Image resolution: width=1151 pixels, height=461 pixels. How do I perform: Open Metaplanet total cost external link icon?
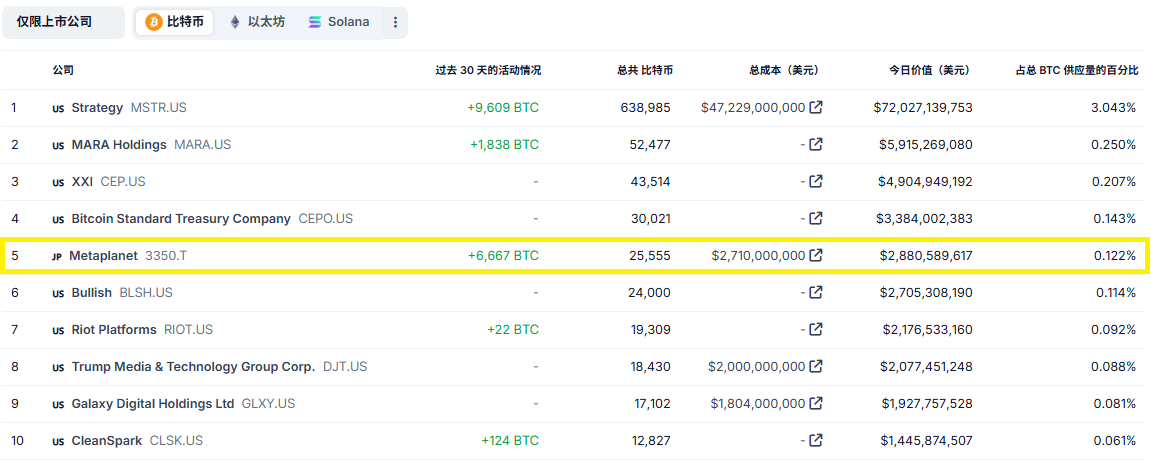tap(816, 255)
